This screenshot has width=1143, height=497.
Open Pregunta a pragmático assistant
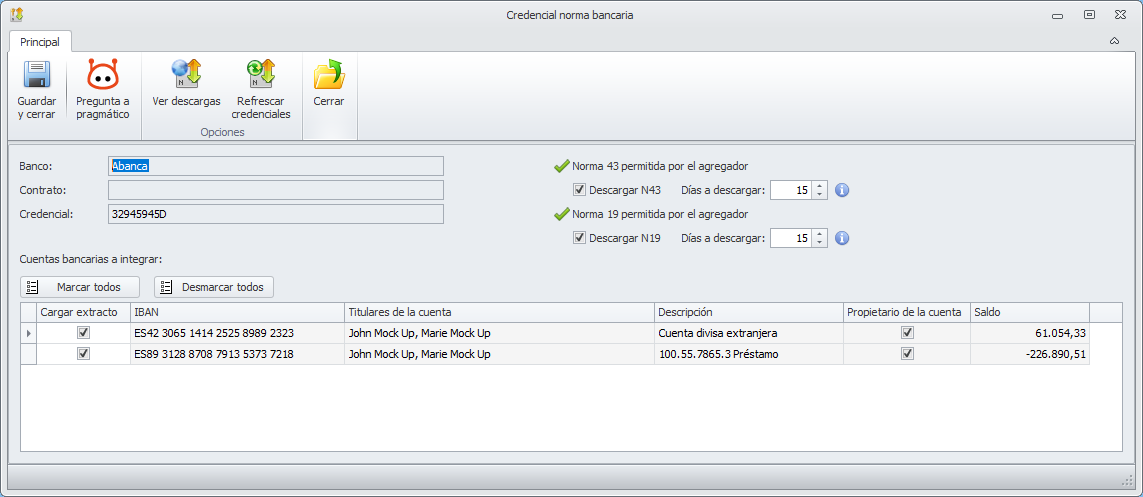[x=103, y=77]
